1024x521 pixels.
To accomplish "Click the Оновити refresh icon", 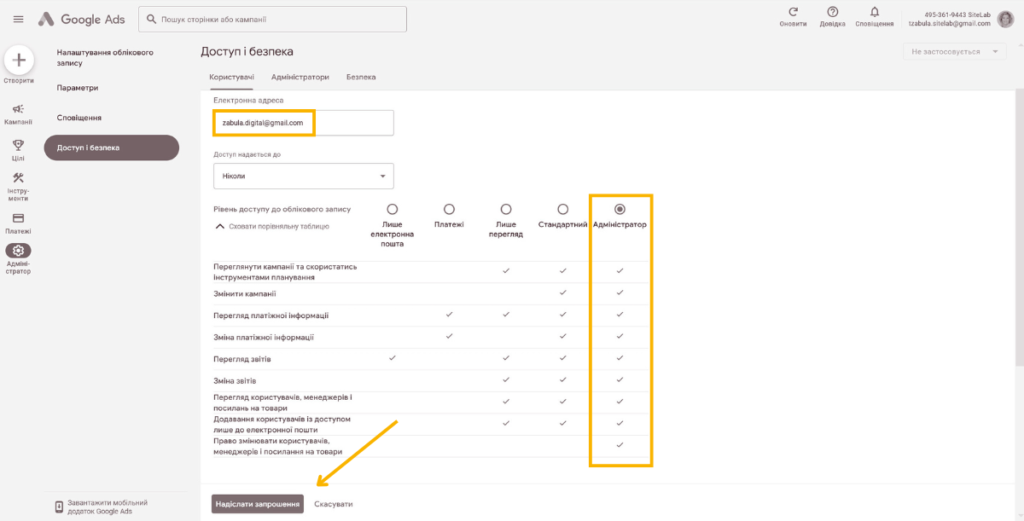I will coord(793,12).
